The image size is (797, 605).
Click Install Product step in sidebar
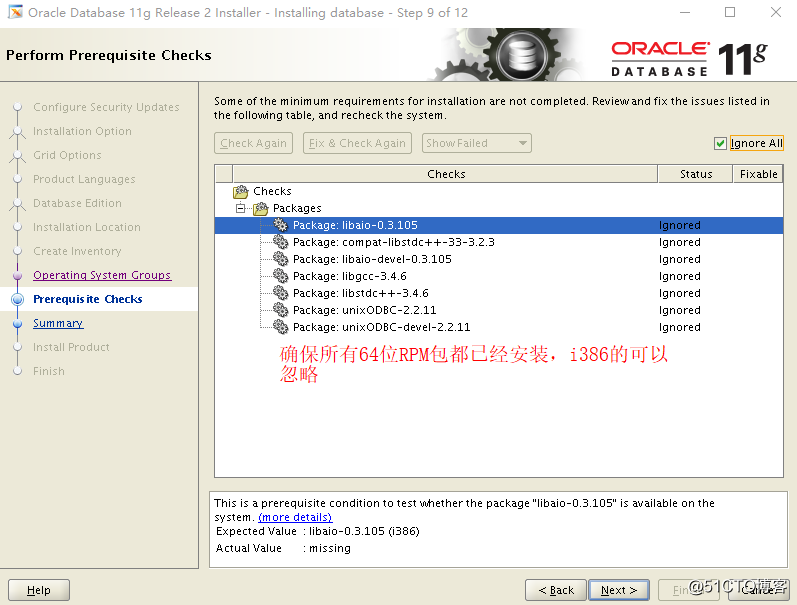coord(71,347)
